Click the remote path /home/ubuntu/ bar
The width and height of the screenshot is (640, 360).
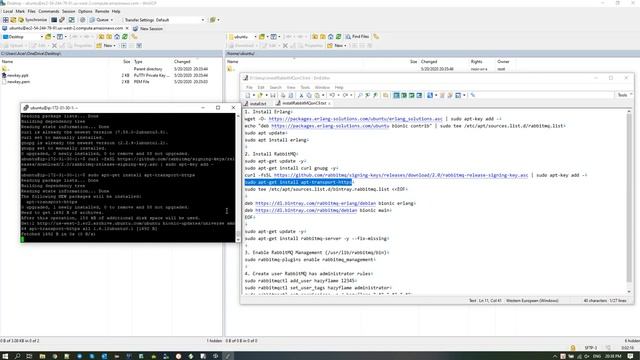[433, 53]
